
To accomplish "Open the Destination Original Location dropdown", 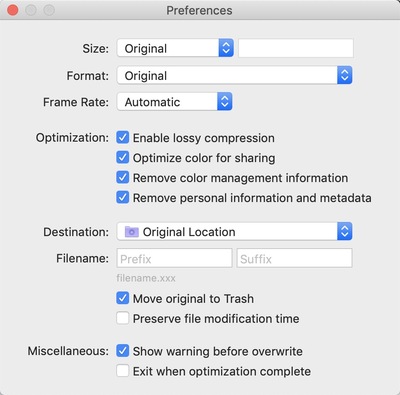I will click(234, 231).
